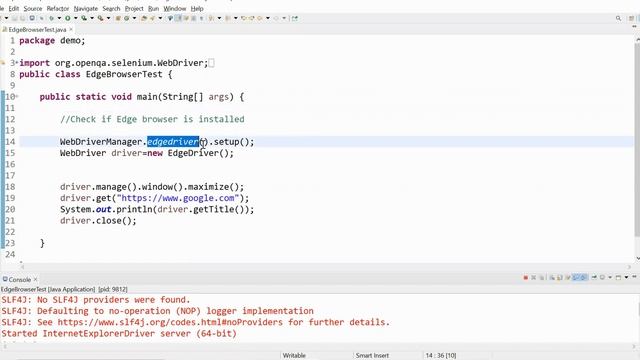The image size is (640, 360).
Task: Terminate the running program with red square
Action: [x=526, y=278]
